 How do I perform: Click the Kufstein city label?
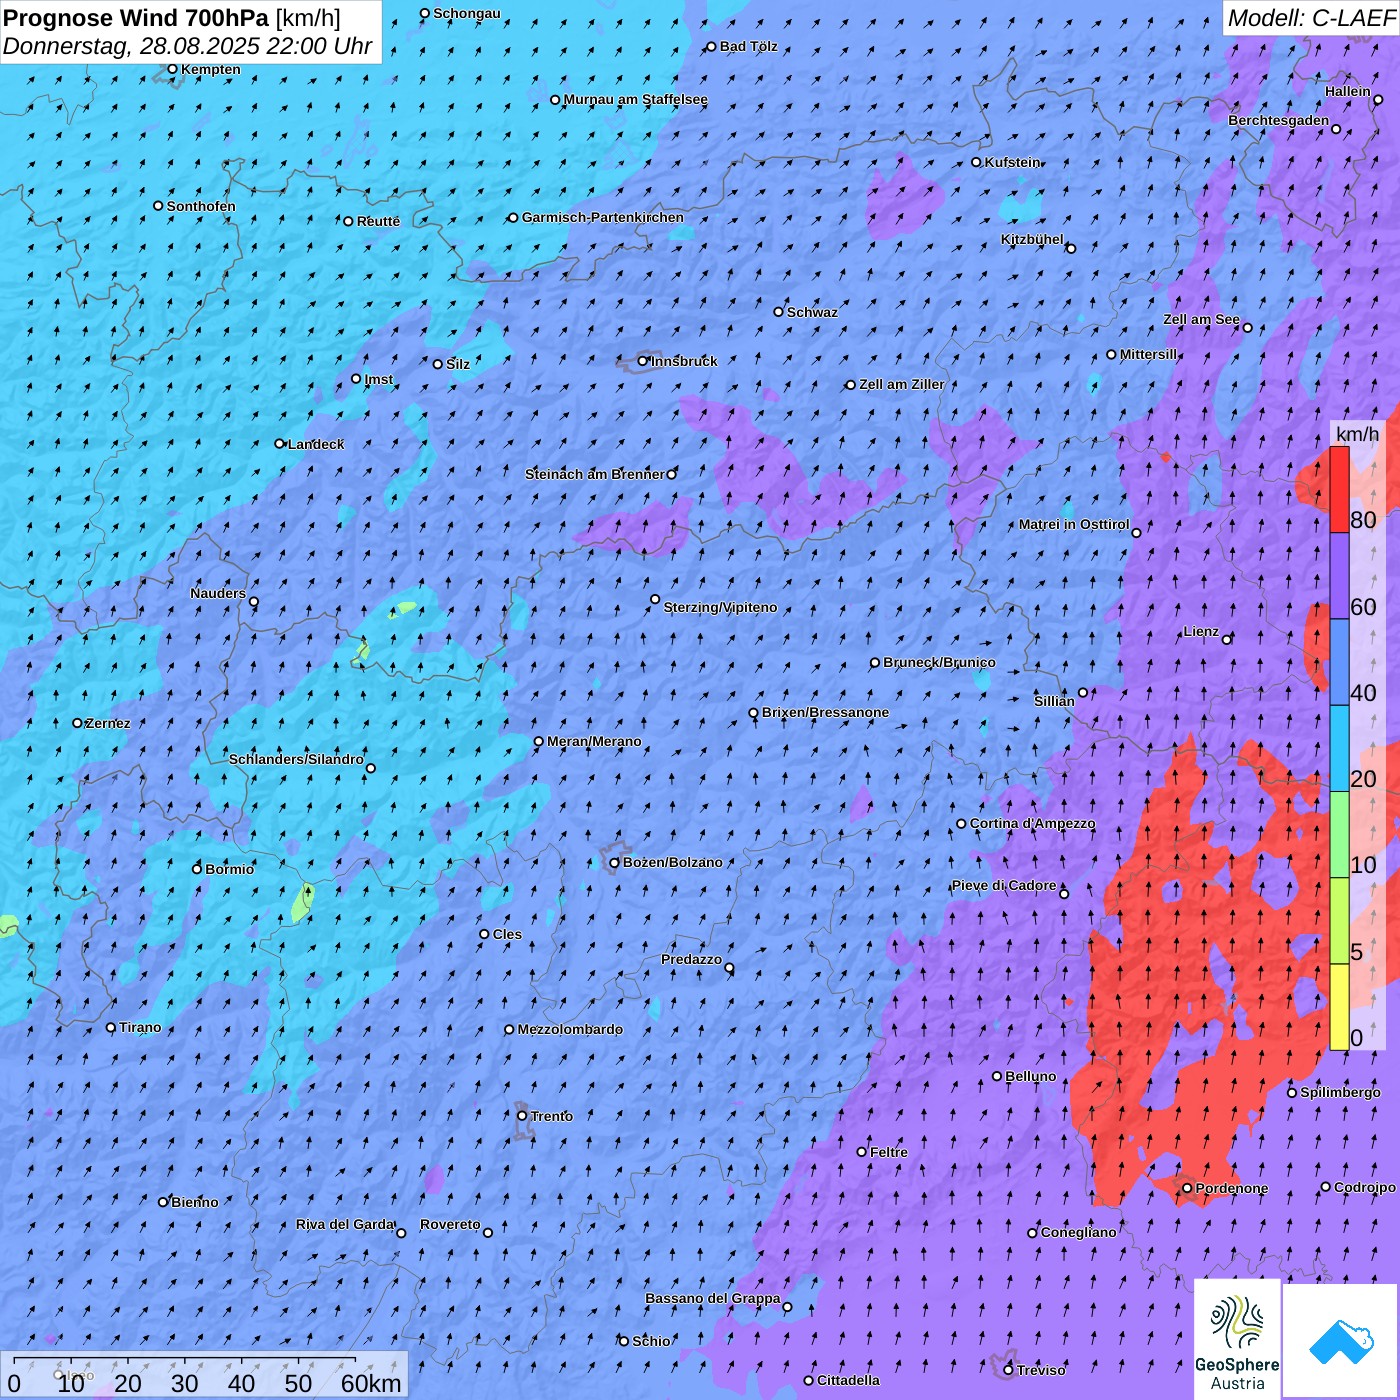pos(1012,162)
